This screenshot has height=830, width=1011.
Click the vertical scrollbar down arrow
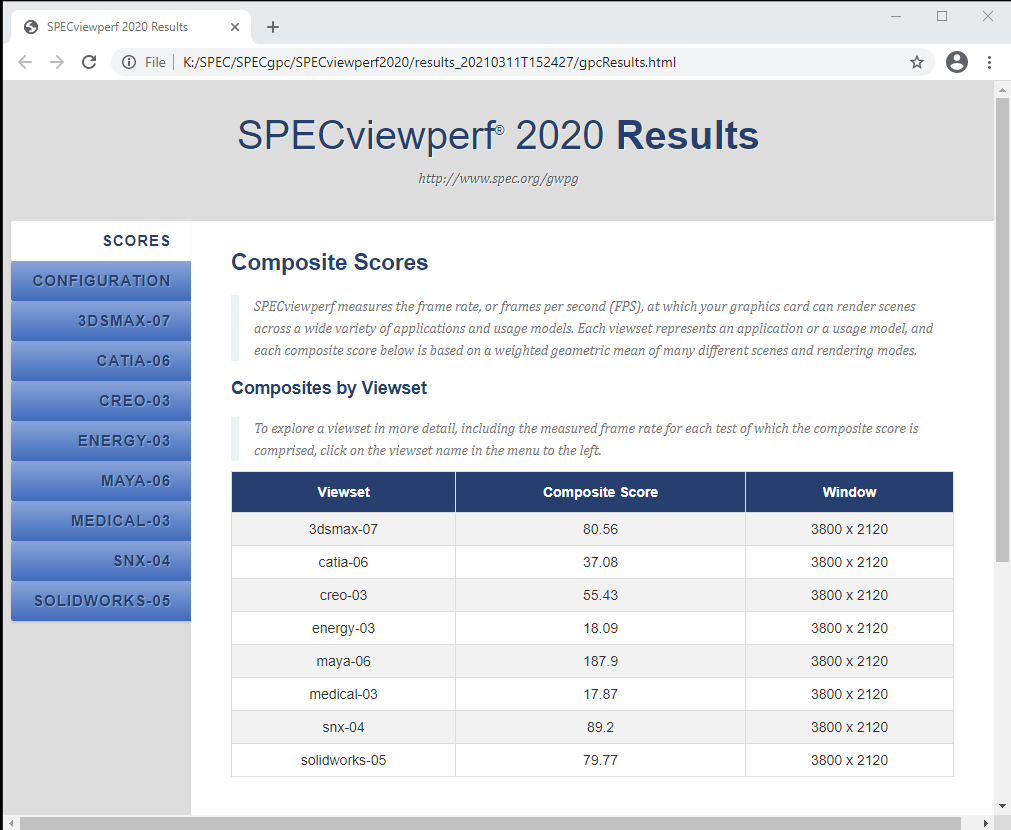coord(1002,806)
